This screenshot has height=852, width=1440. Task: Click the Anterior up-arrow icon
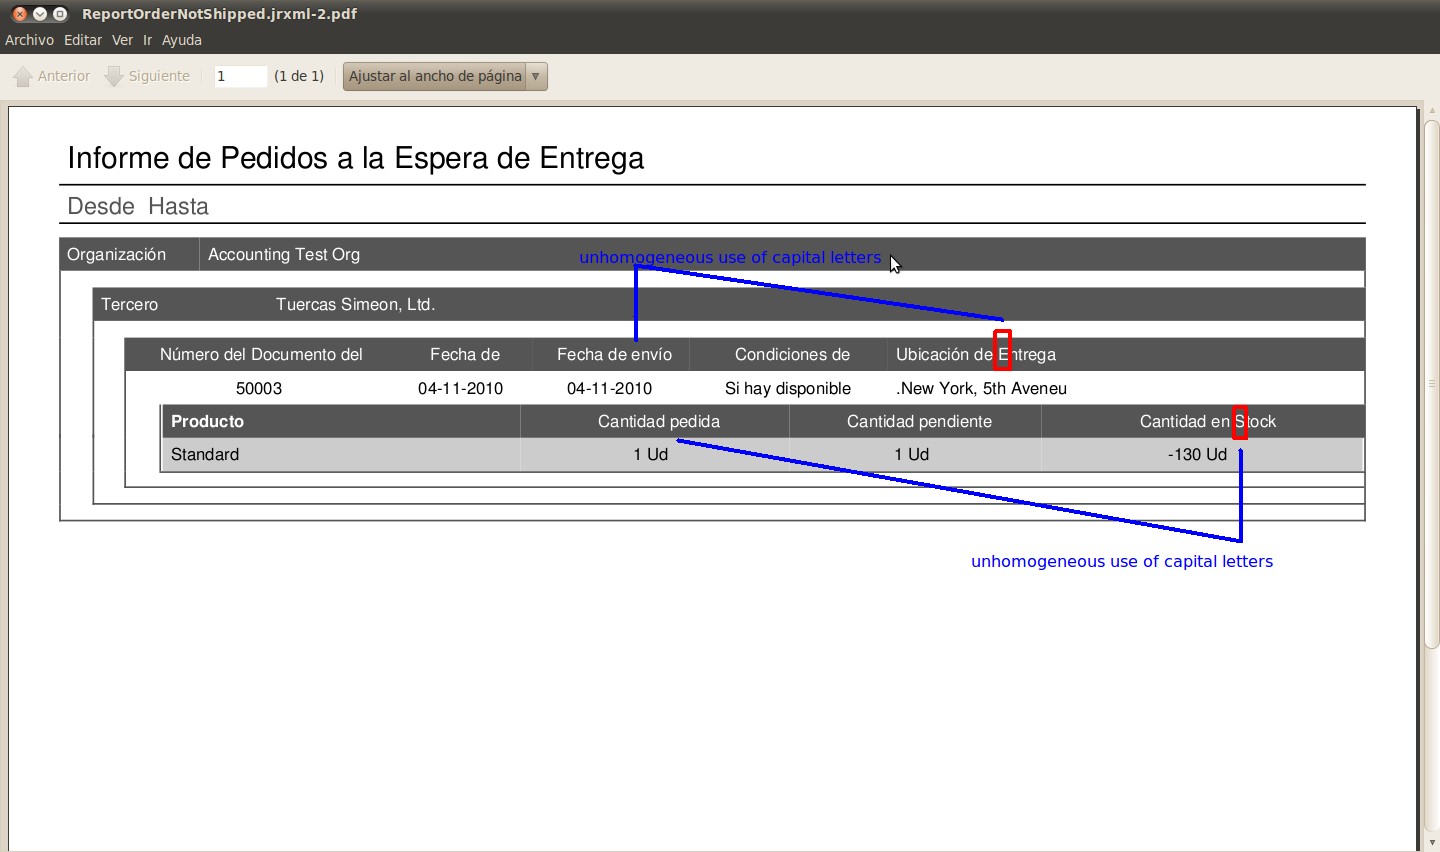tap(23, 76)
